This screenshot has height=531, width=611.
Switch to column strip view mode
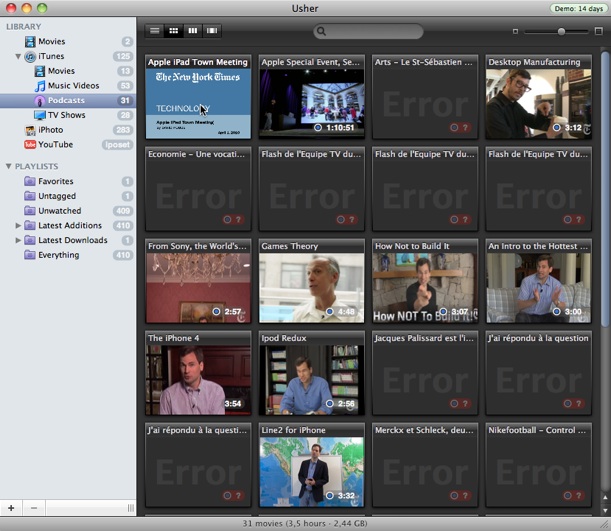193,31
